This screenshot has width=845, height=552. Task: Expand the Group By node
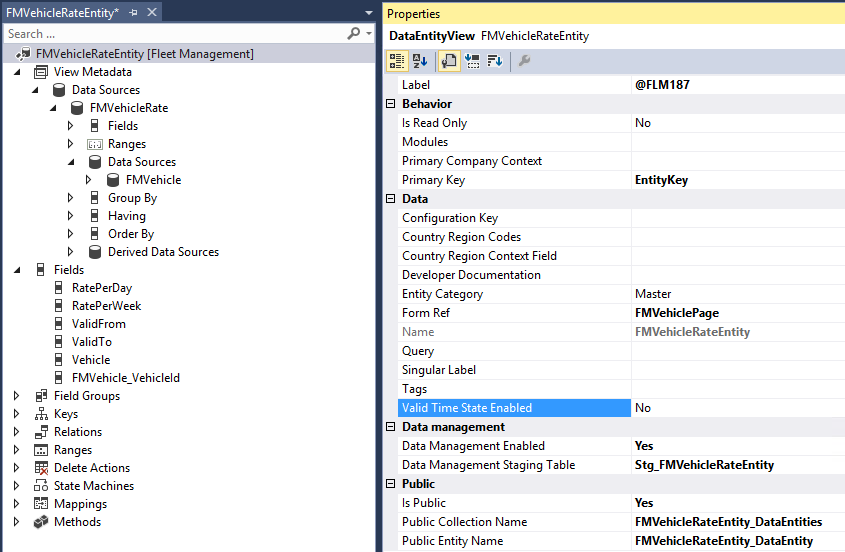[71, 198]
